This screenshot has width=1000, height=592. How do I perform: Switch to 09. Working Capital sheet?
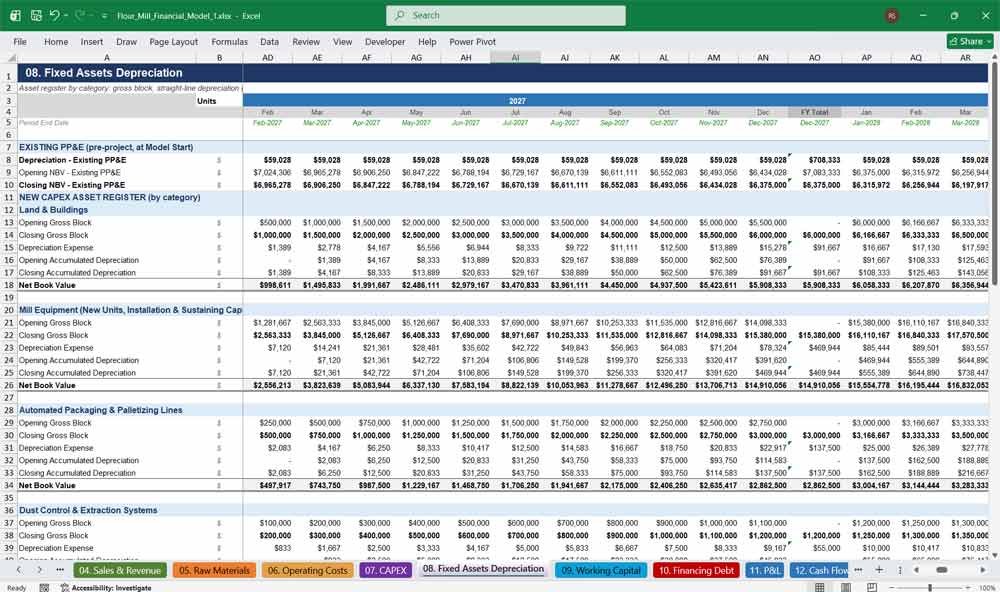[601, 570]
